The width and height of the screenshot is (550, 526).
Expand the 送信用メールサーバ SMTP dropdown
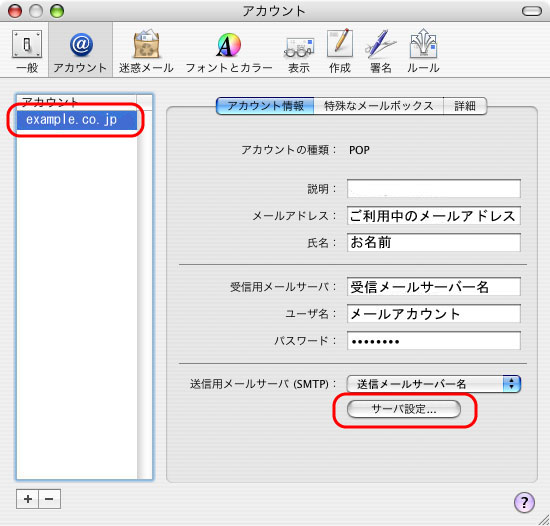pos(434,384)
